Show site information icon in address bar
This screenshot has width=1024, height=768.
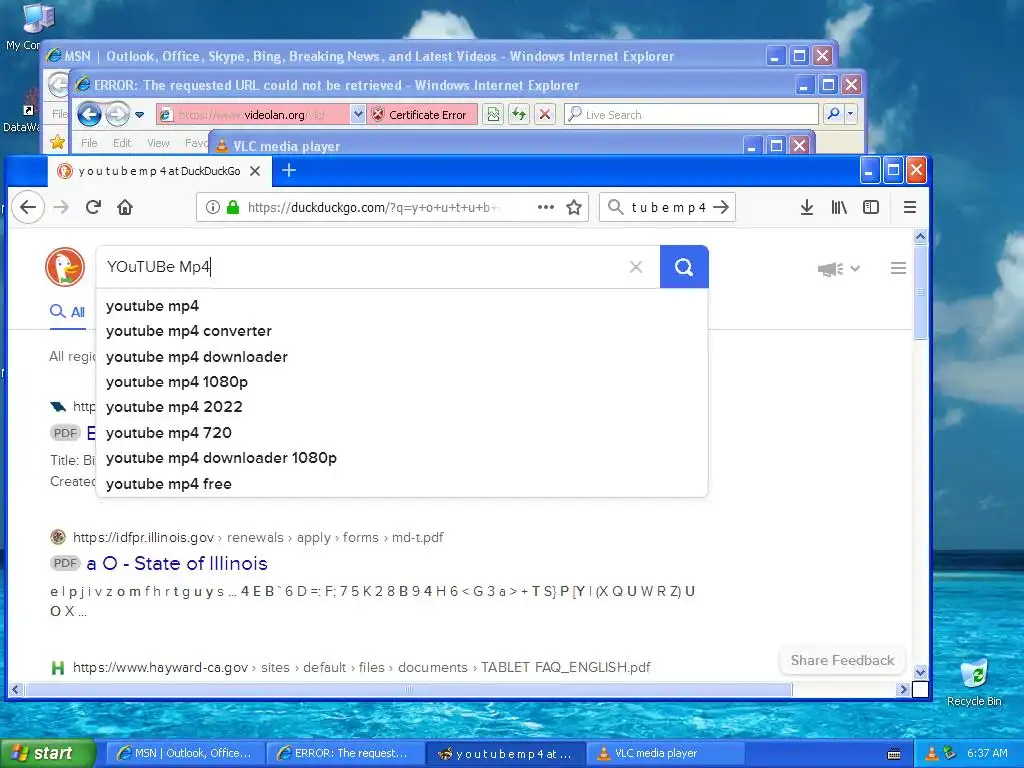pos(213,208)
